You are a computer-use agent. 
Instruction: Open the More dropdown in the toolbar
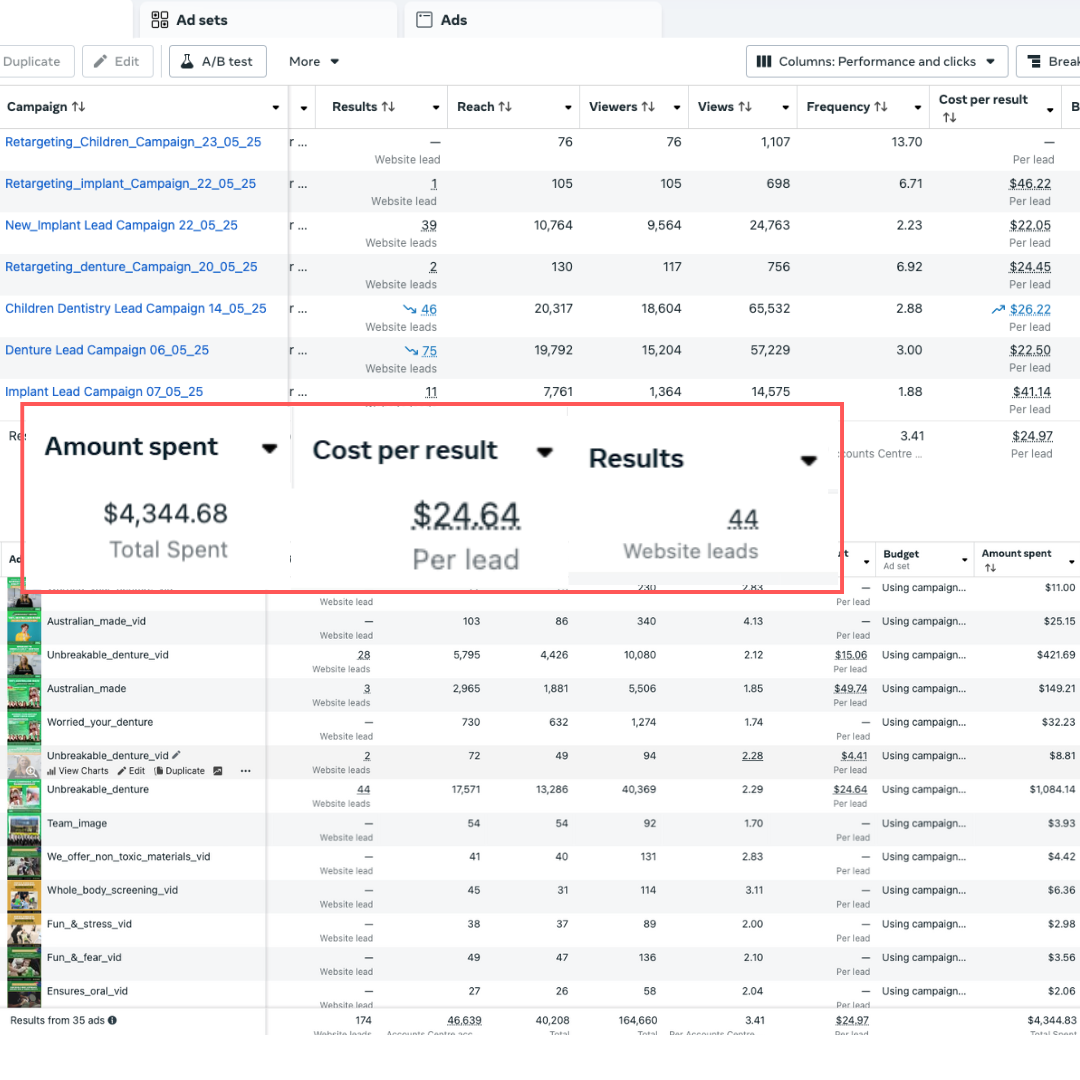[314, 61]
